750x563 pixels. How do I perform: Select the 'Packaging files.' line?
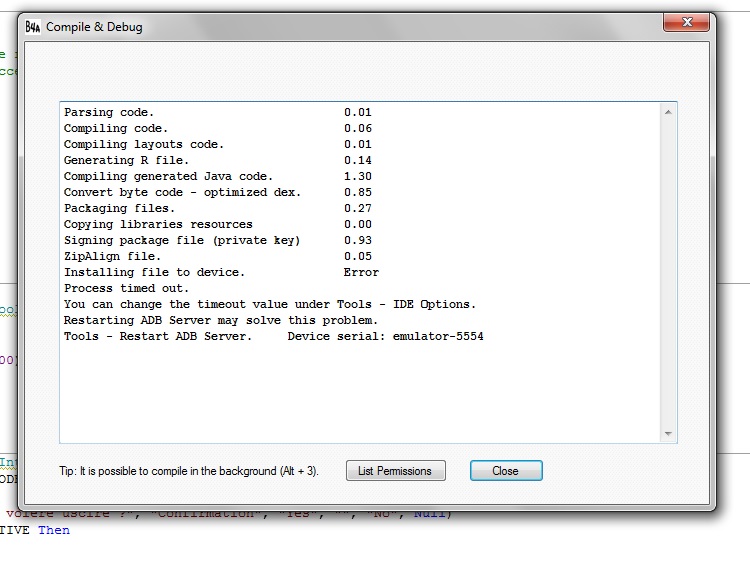pyautogui.click(x=119, y=209)
